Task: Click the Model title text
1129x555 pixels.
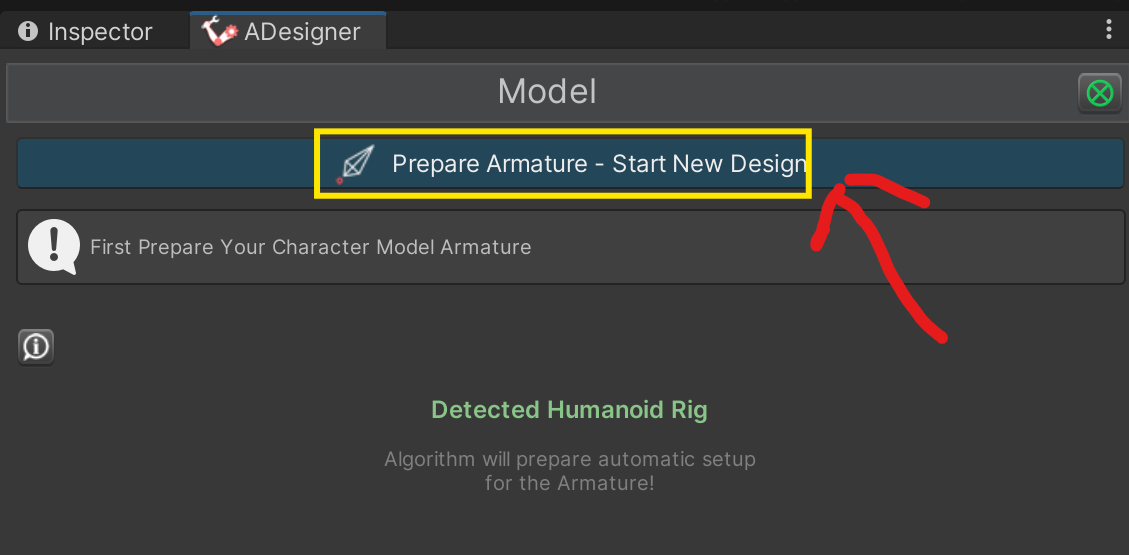Action: [x=547, y=92]
